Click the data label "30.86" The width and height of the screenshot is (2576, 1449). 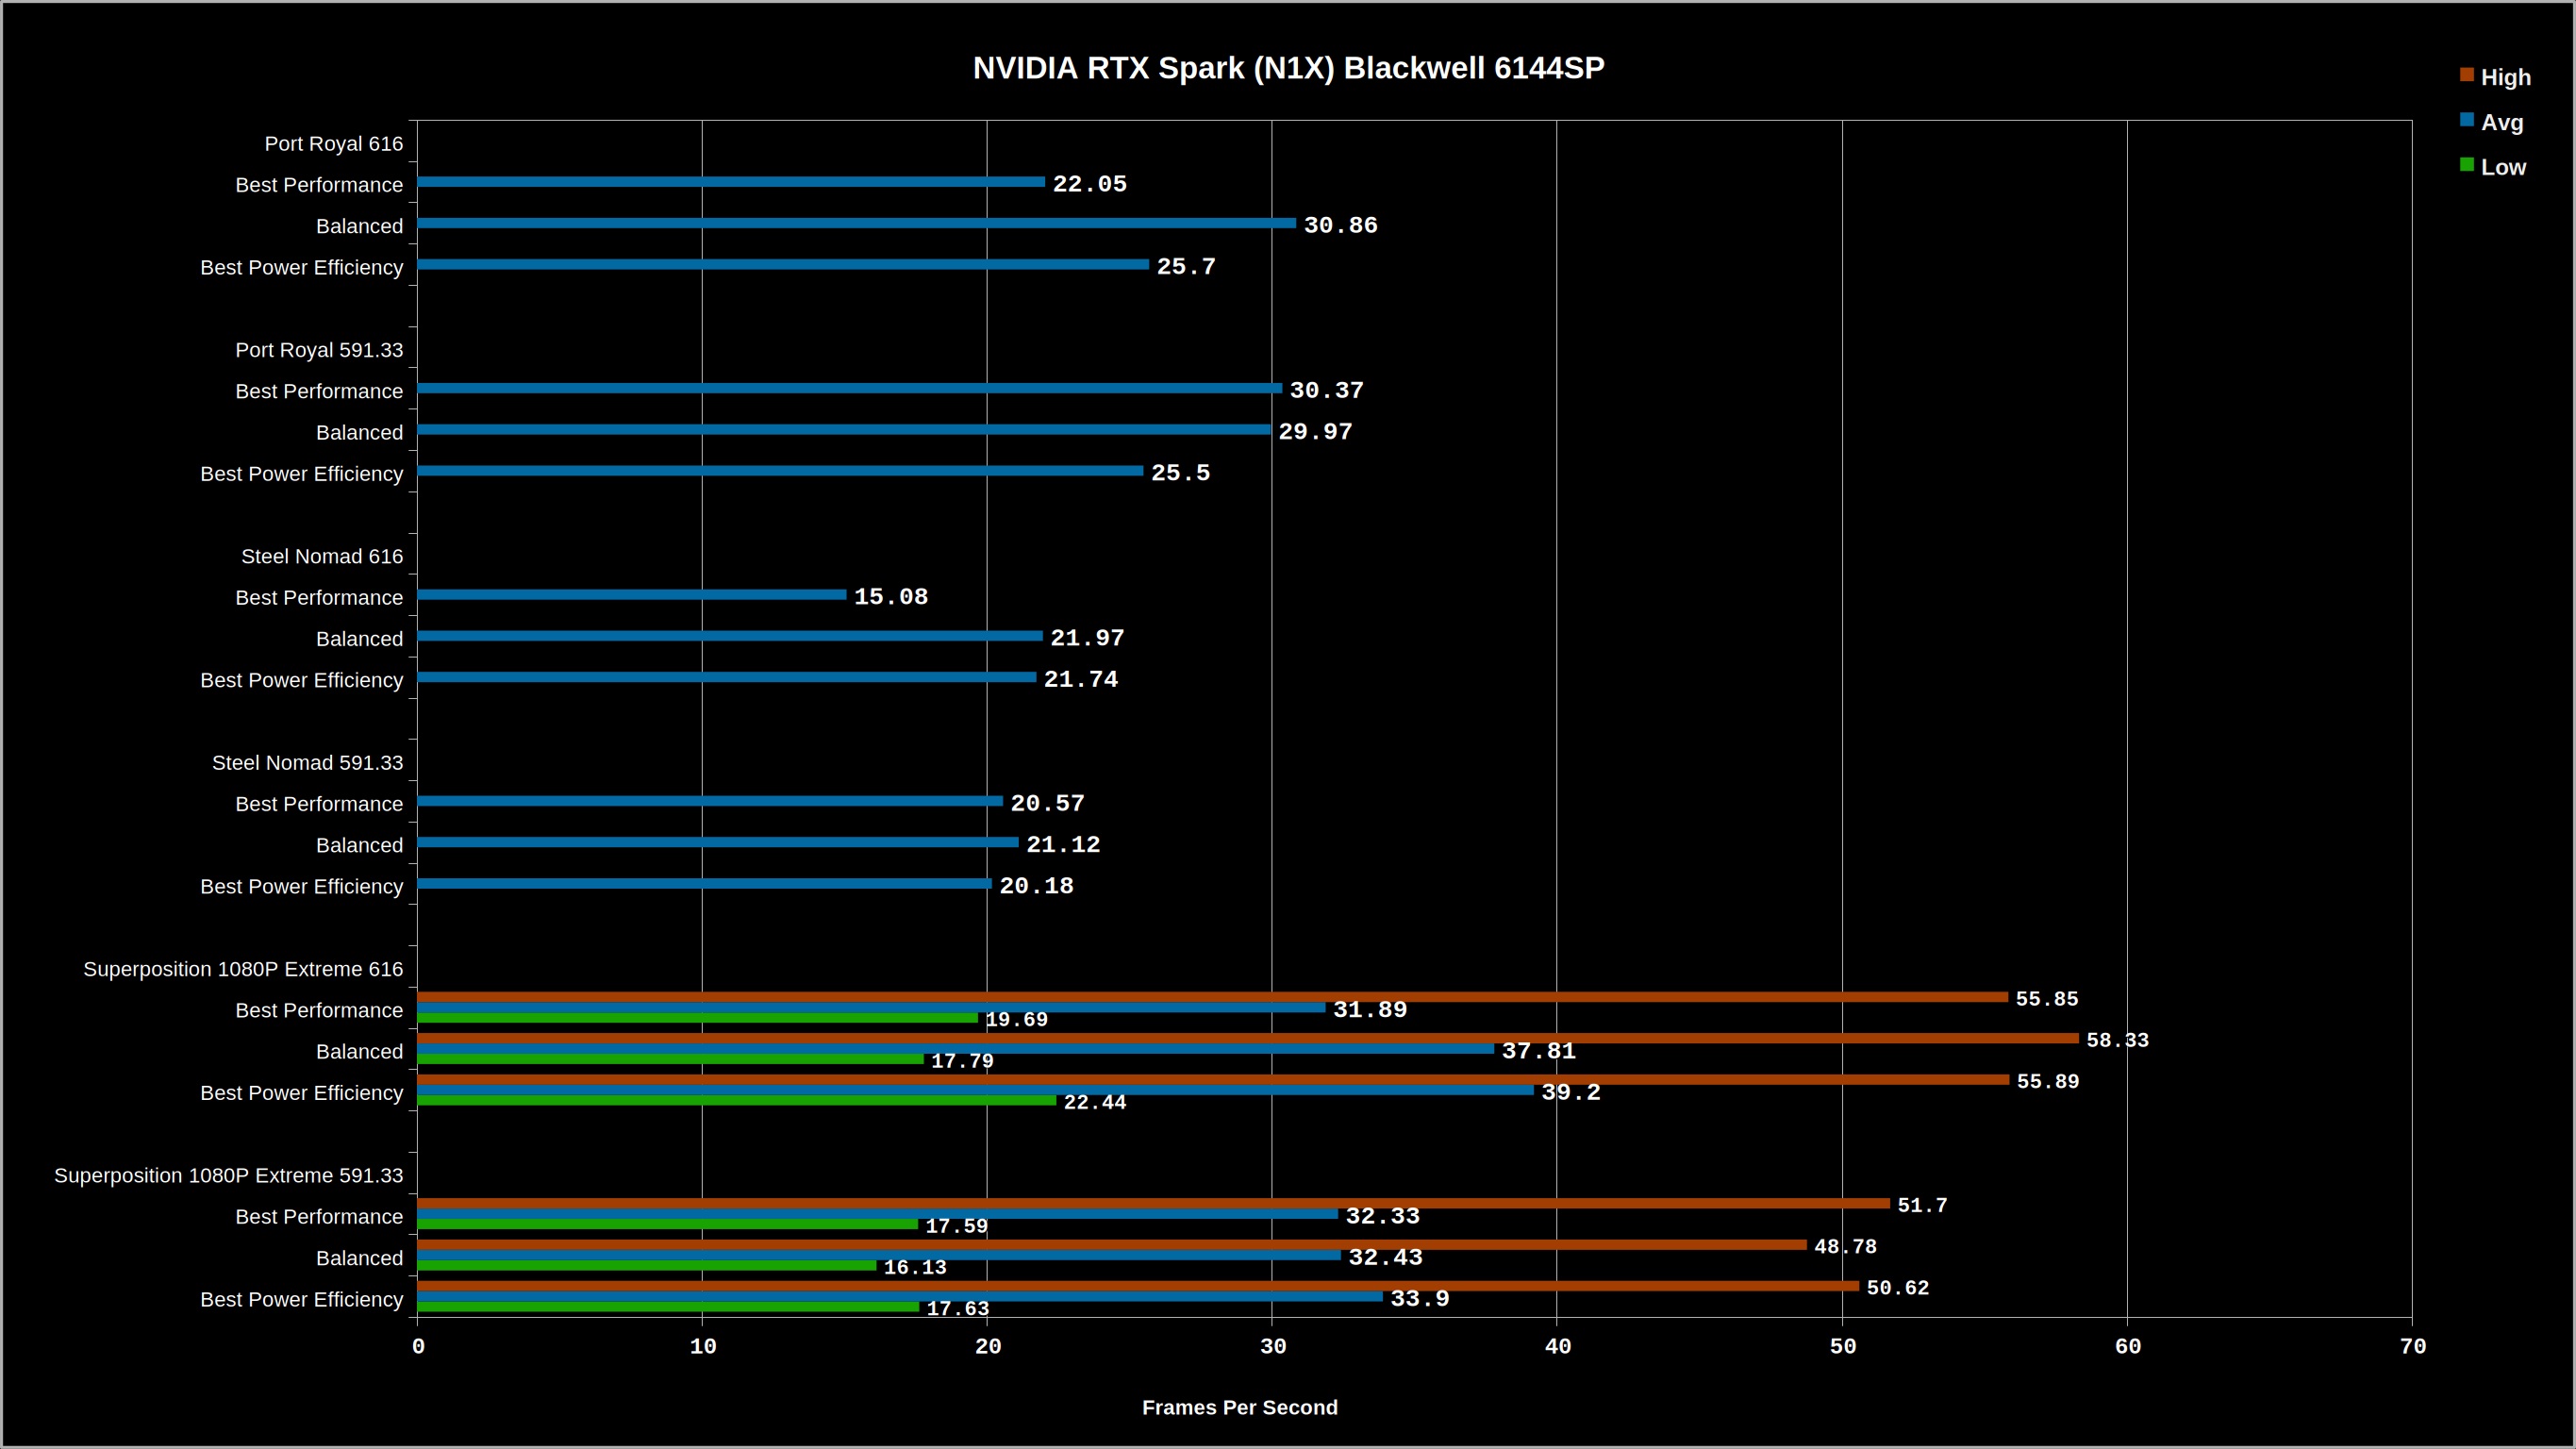[1341, 225]
